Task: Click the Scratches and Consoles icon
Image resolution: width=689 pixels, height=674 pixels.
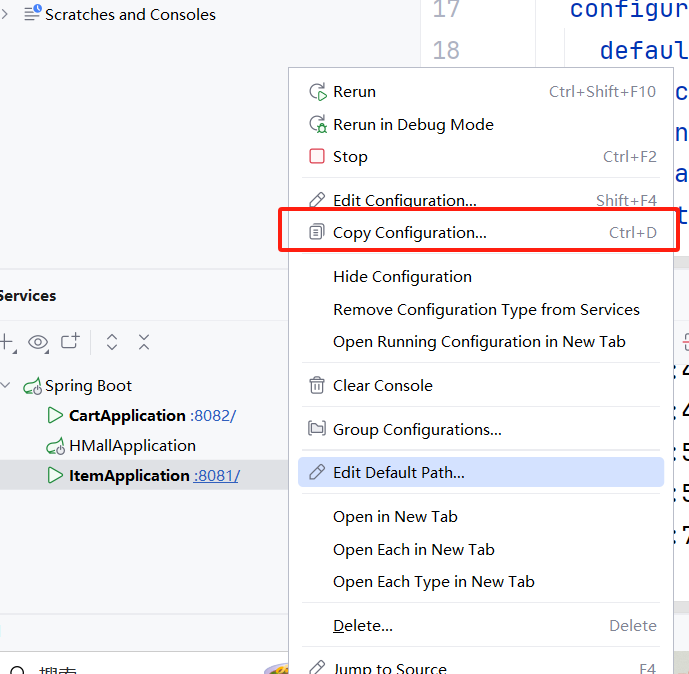Action: tap(33, 13)
